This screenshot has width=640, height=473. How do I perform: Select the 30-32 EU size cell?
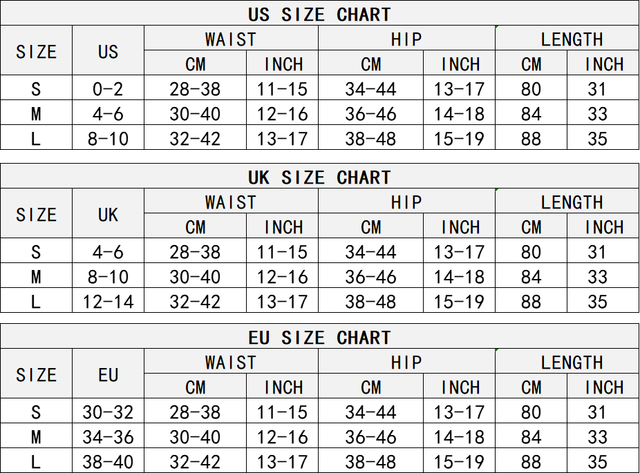point(108,412)
